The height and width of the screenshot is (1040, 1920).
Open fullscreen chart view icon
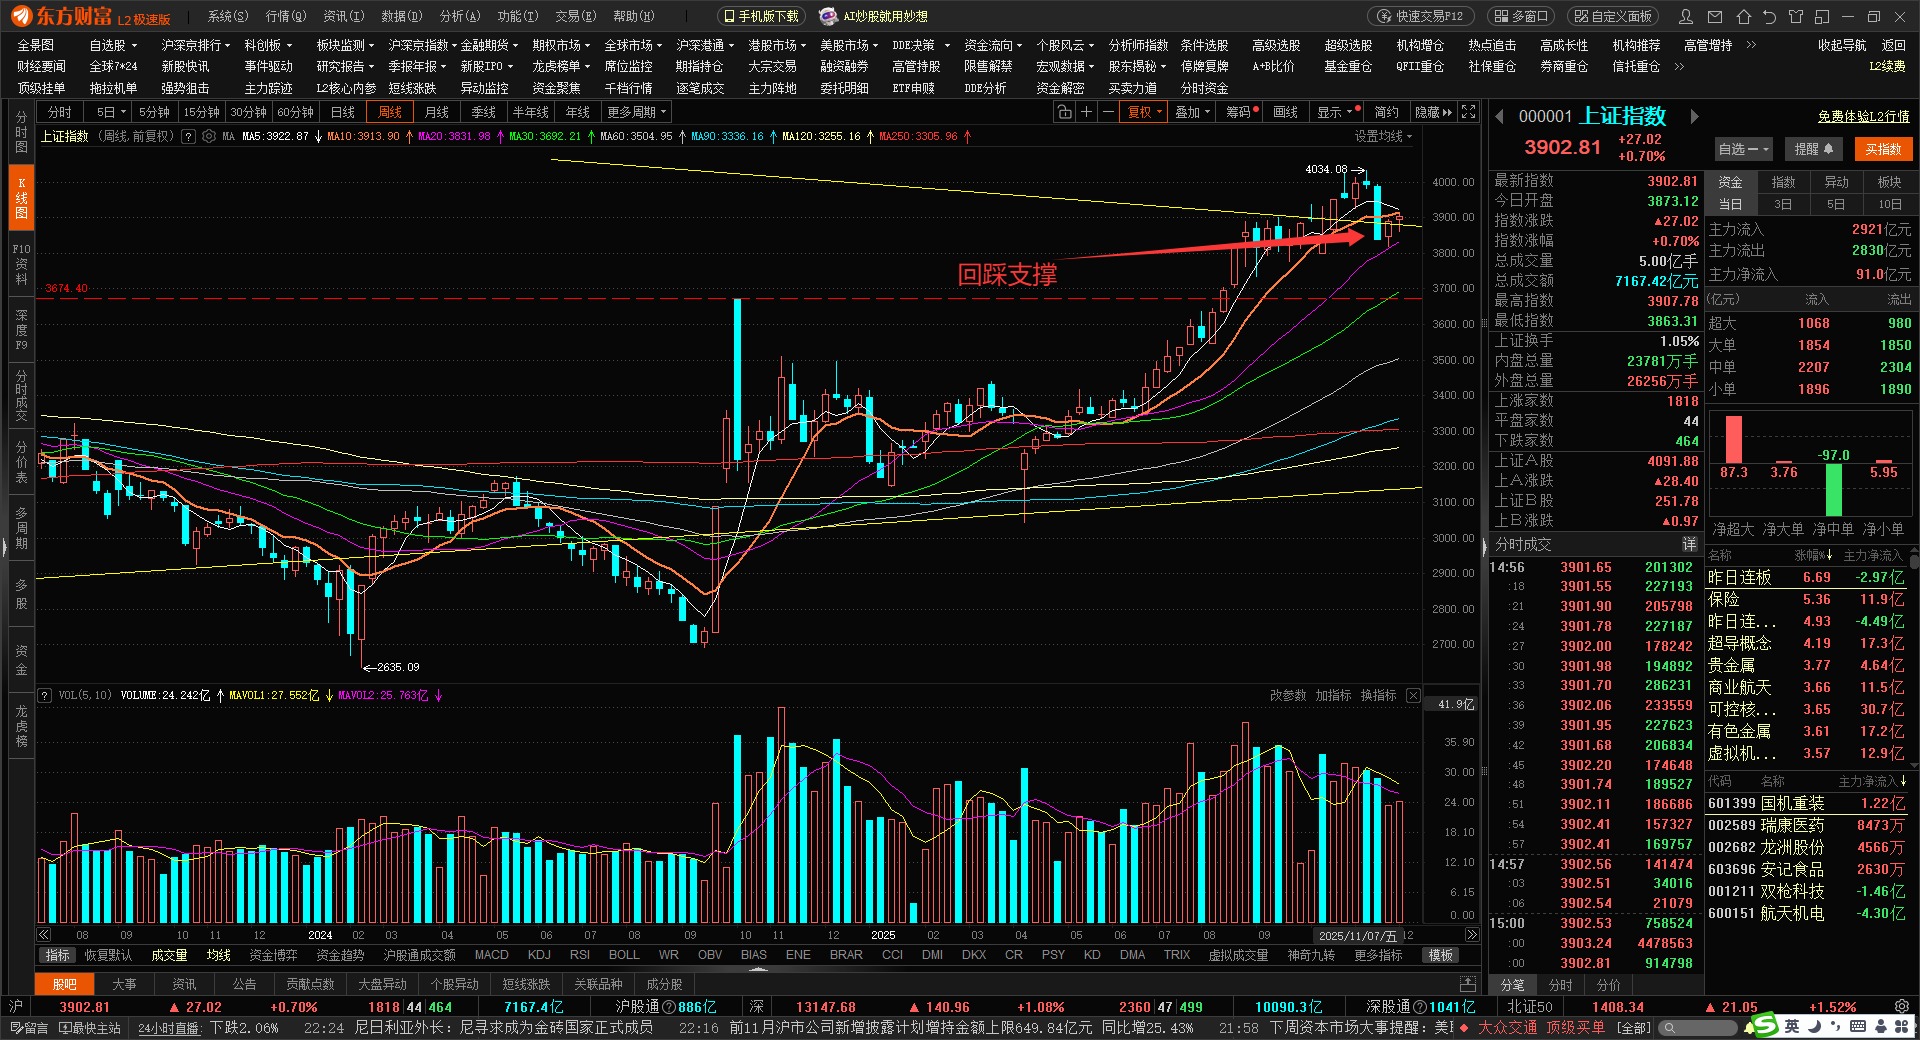1468,112
